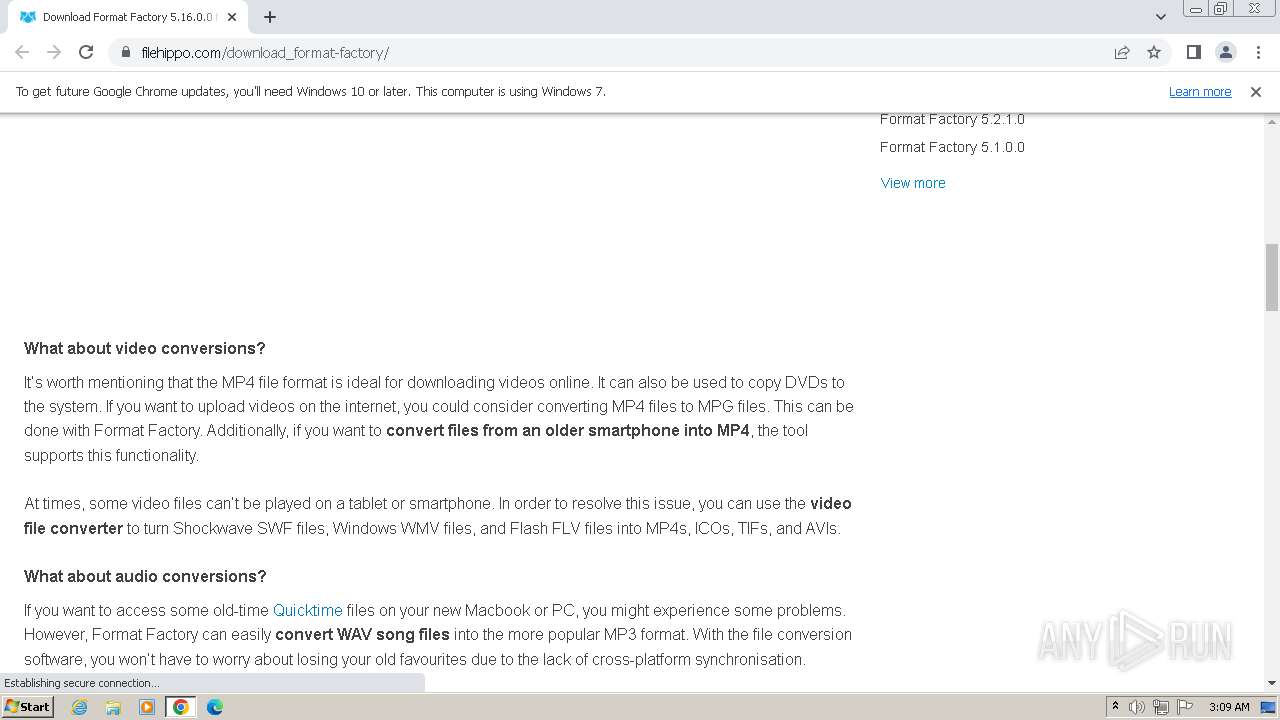Image resolution: width=1280 pixels, height=720 pixels.
Task: Launch Microsoft Edge from the taskbar
Action: (215, 707)
